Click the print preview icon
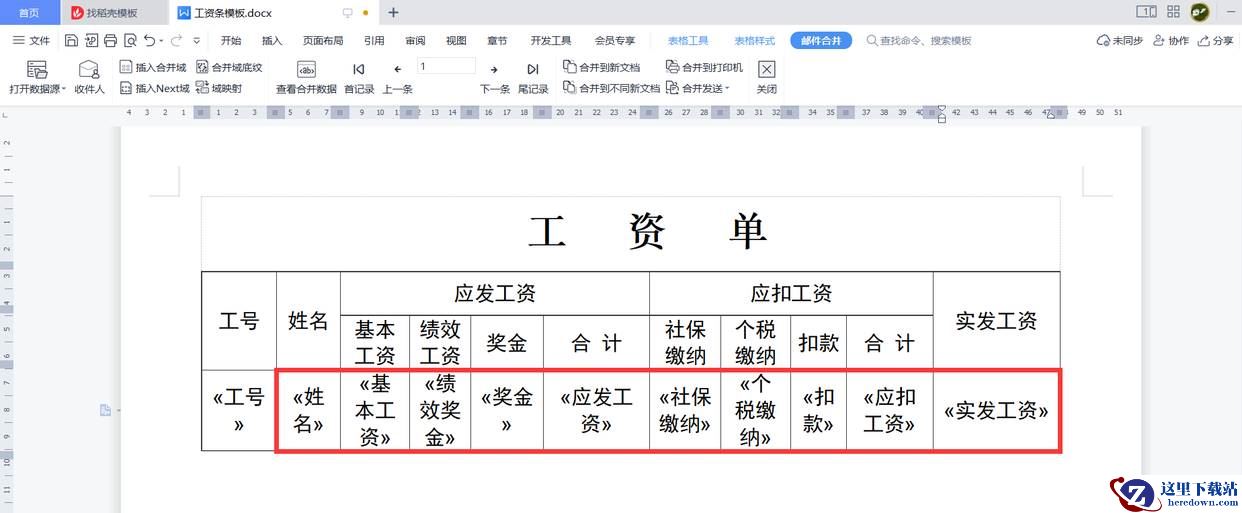The image size is (1242, 513). pyautogui.click(x=130, y=41)
